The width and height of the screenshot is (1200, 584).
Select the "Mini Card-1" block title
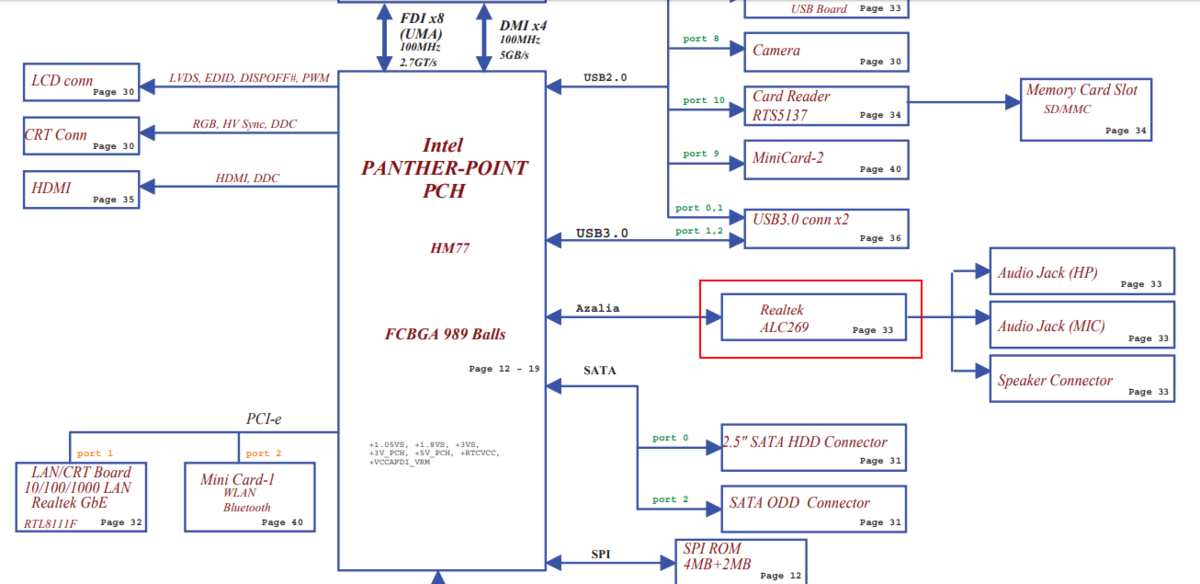pyautogui.click(x=237, y=480)
